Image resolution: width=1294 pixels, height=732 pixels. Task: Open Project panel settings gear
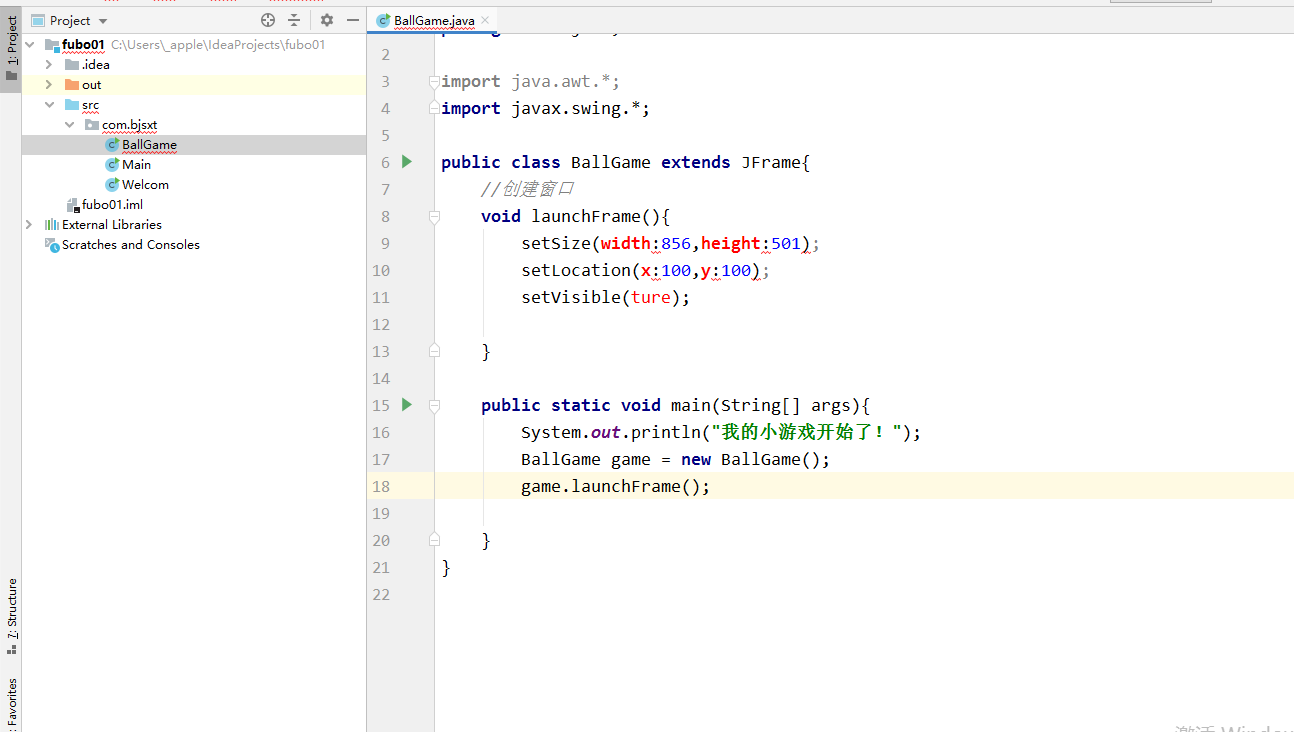[327, 20]
